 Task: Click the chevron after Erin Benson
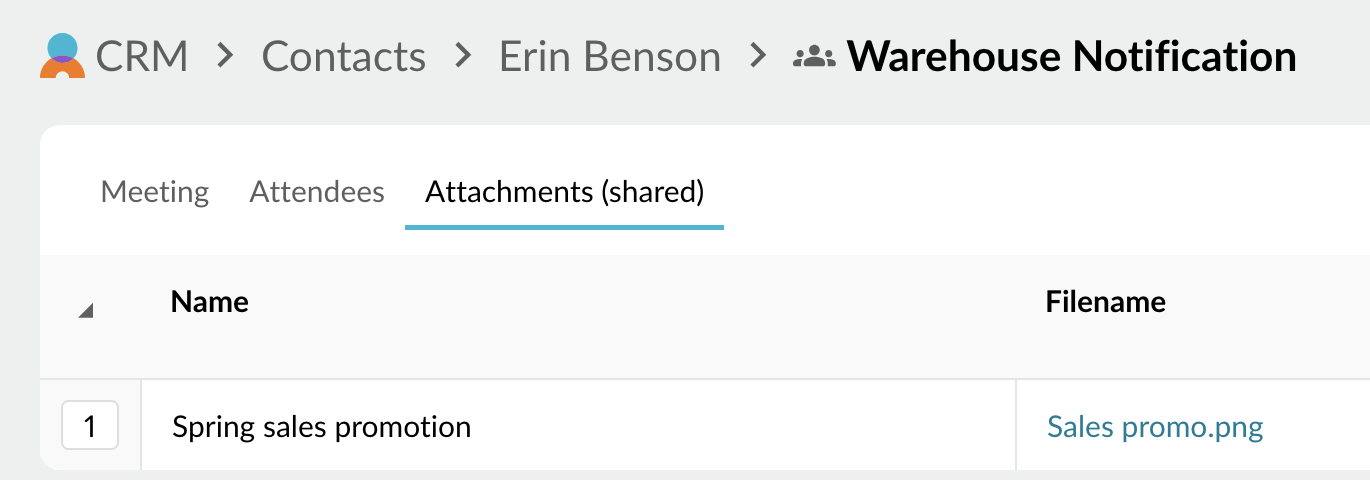pos(759,56)
